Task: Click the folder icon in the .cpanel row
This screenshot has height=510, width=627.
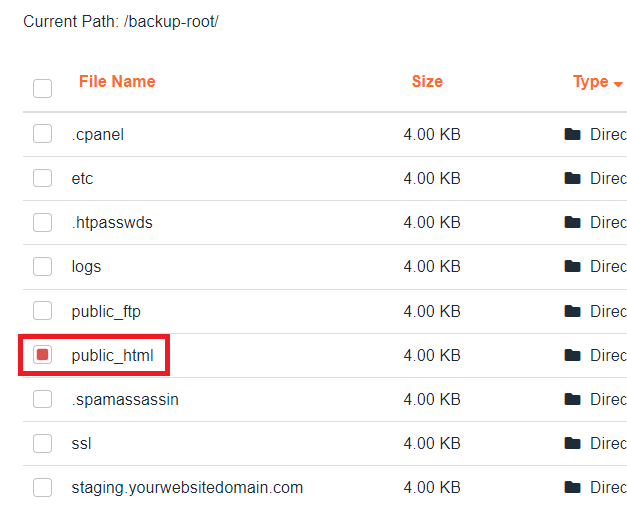Action: (572, 134)
